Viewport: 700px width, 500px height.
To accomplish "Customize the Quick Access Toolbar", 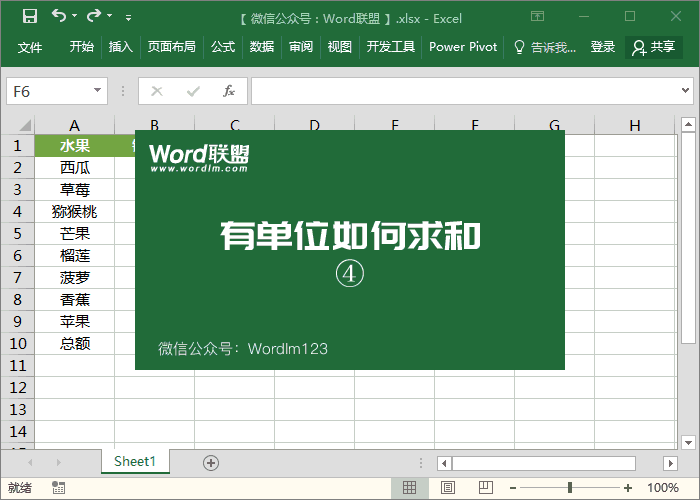I will click(x=129, y=18).
